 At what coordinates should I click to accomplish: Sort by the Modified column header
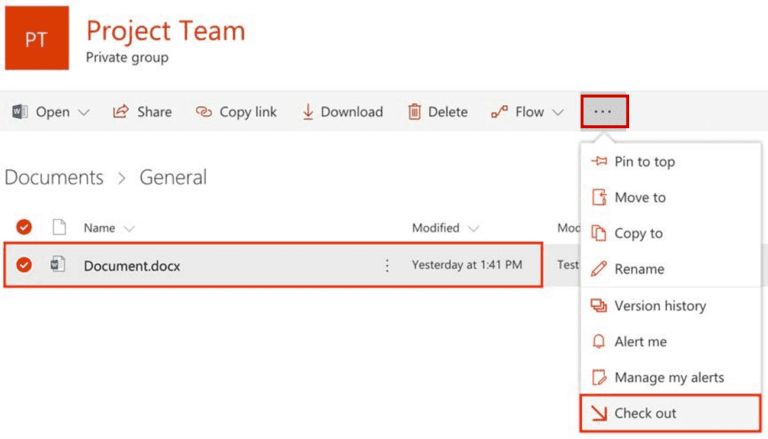pyautogui.click(x=435, y=228)
